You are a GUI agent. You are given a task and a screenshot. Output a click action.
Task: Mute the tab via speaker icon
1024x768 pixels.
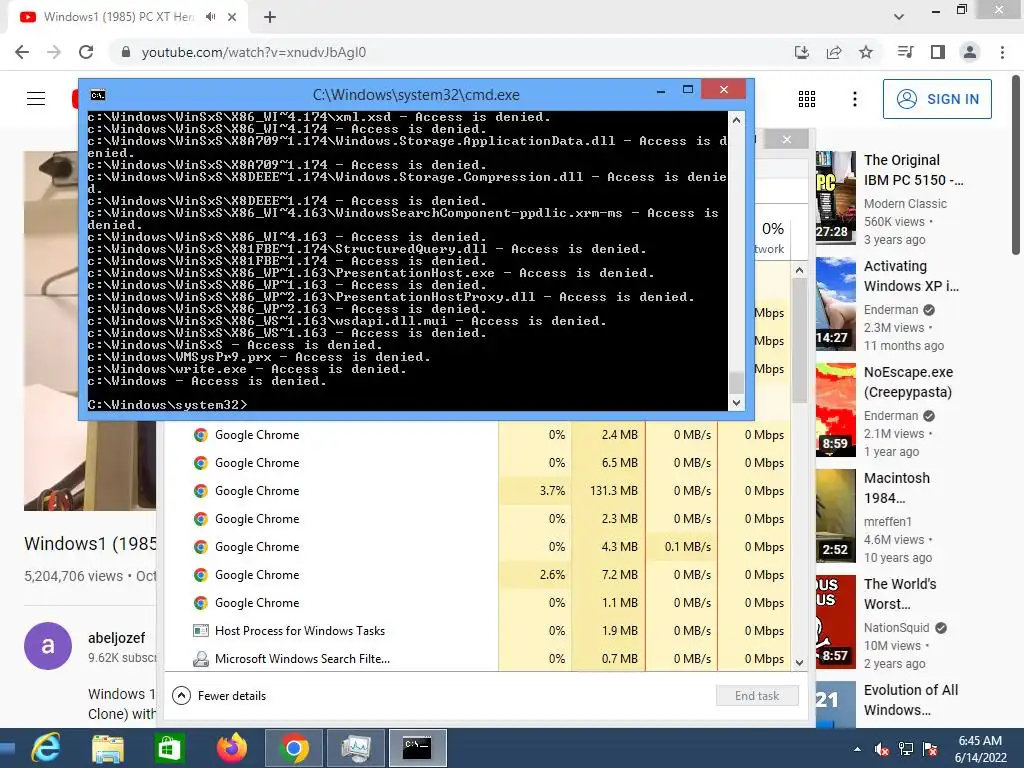(210, 17)
